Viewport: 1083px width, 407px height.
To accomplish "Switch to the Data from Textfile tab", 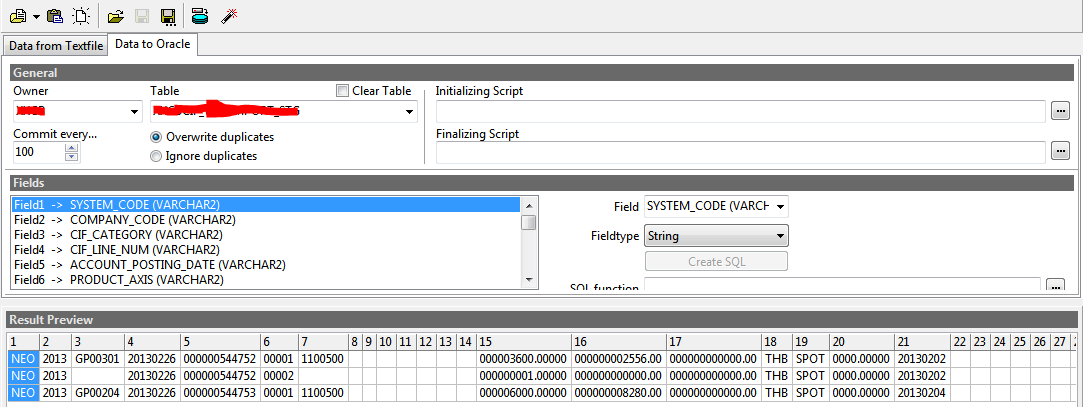I will pyautogui.click(x=54, y=46).
